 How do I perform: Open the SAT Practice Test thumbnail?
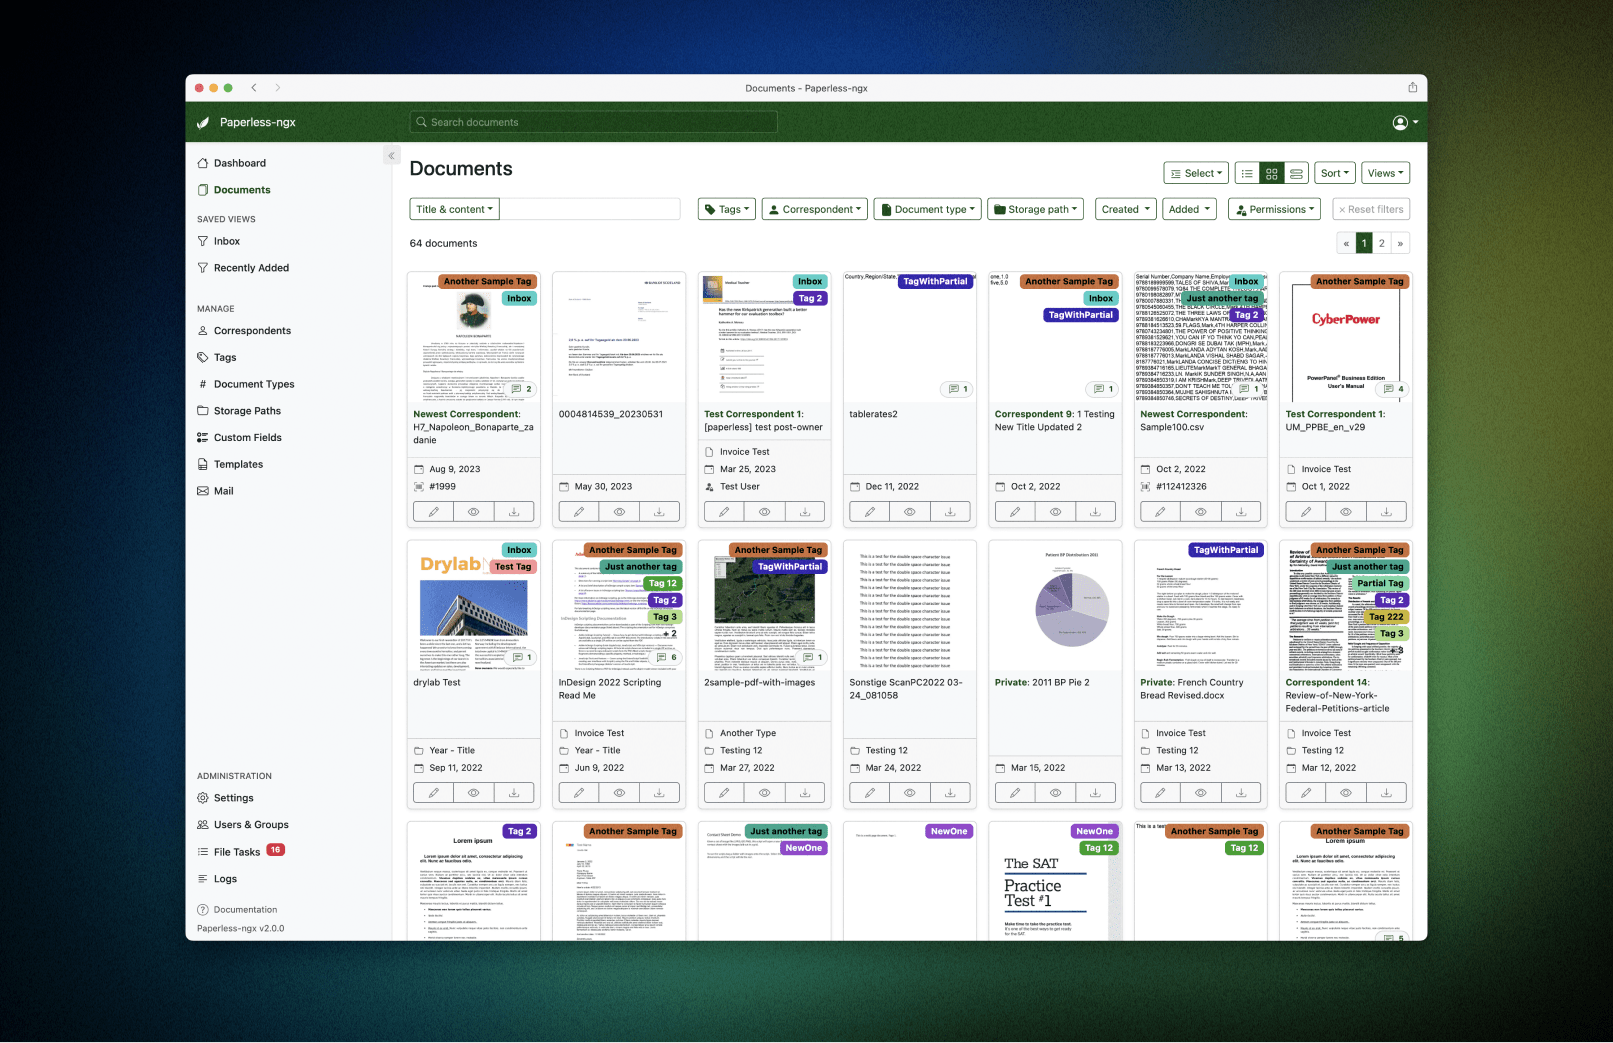[1055, 880]
